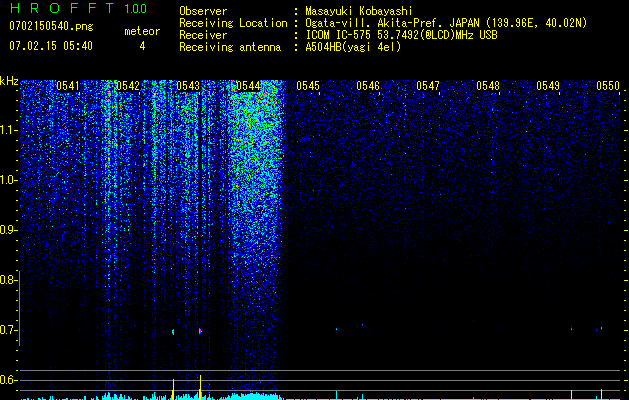Screen dimensions: 629x400
Task: Click the 0546 time marker
Action: tap(368, 86)
